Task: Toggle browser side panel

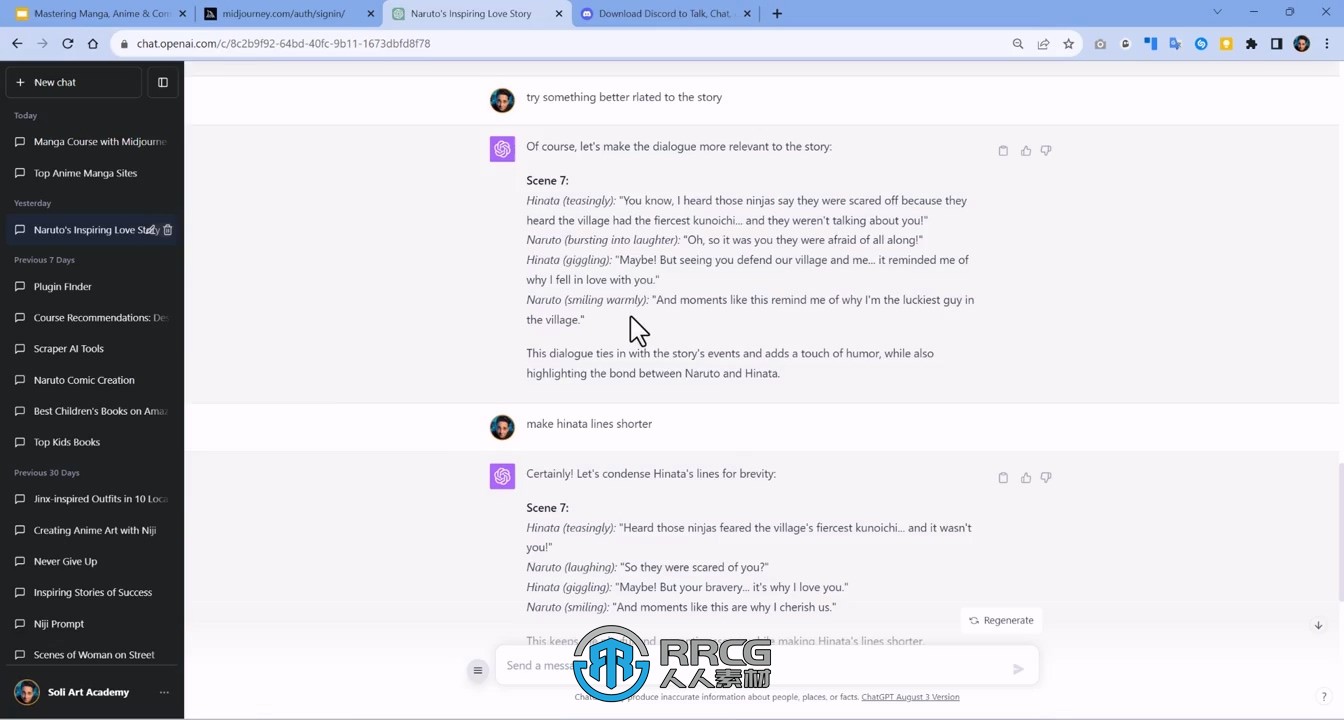Action: tap(1276, 44)
